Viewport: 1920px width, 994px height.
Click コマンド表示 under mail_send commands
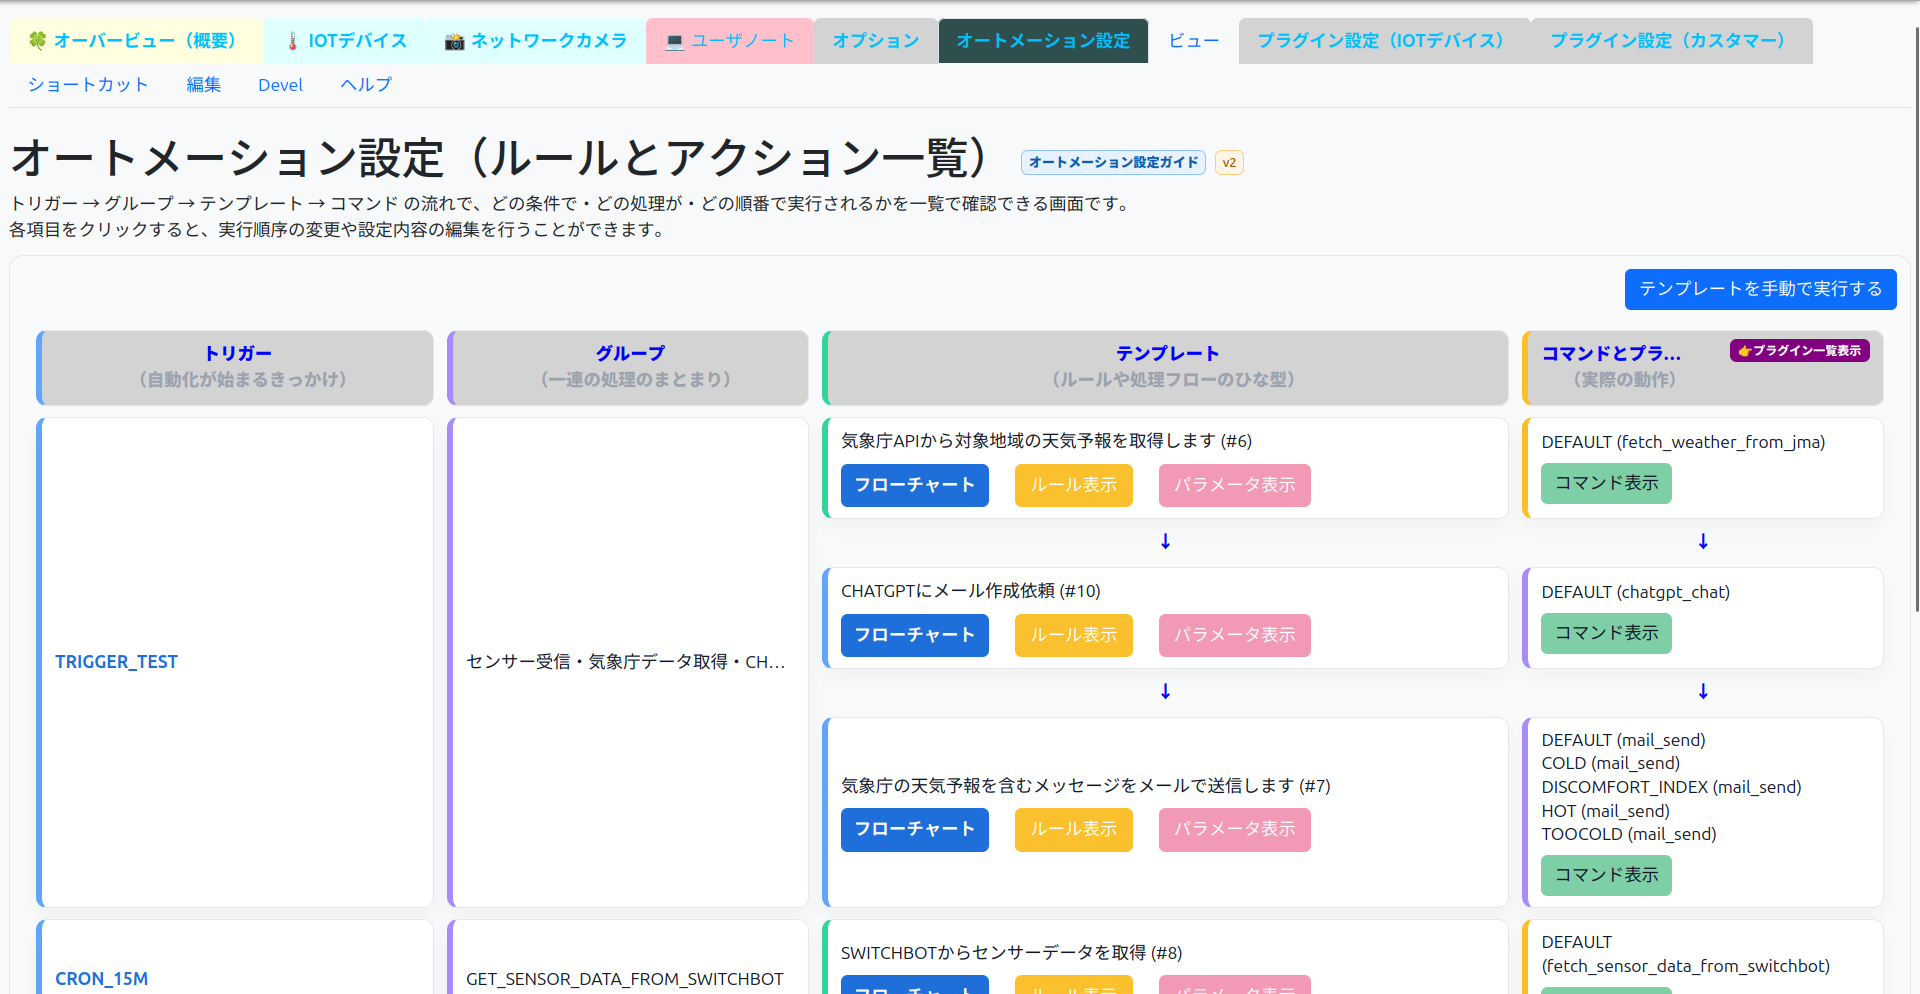1605,875
